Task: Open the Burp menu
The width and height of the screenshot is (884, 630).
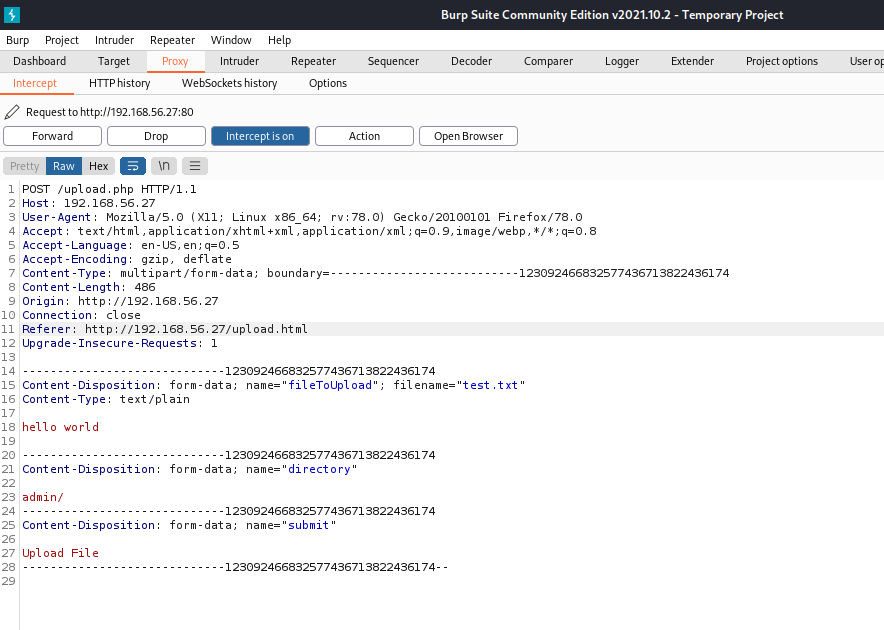Action: coord(18,40)
